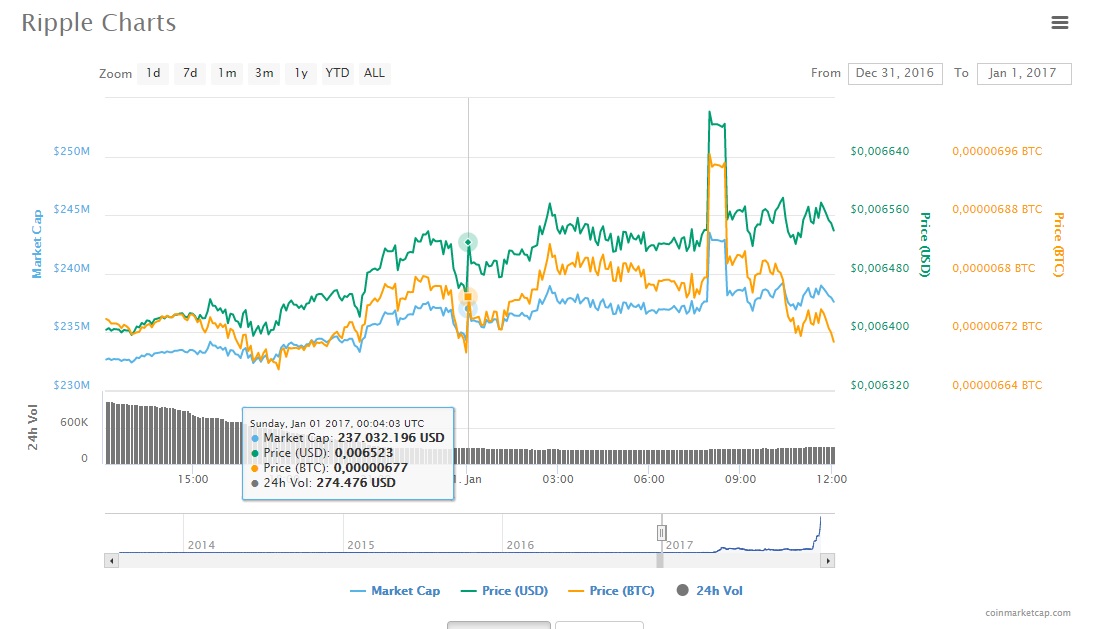Grab the navigator range handle near 2017

(662, 533)
